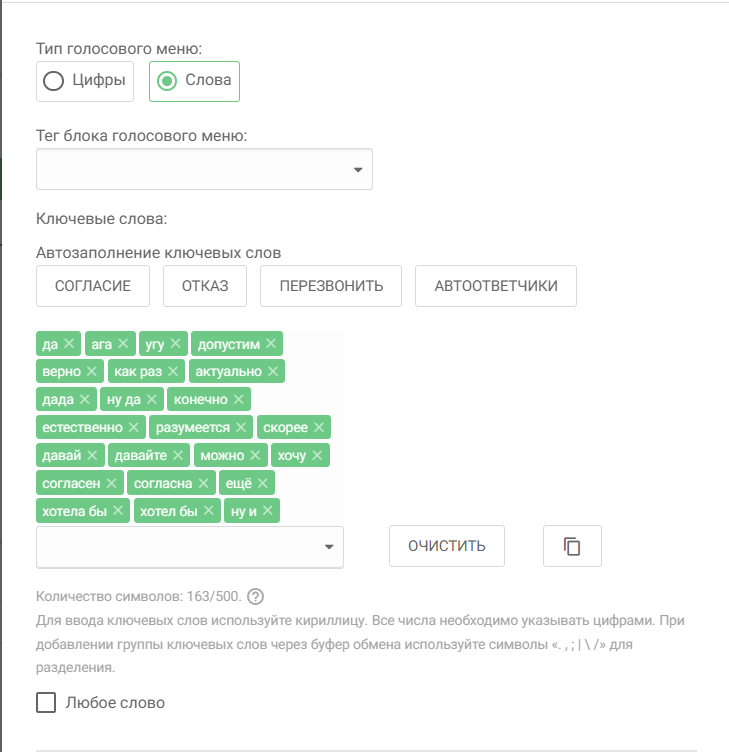Open the keywords input dropdown arrow
The image size is (729, 752).
pos(329,547)
